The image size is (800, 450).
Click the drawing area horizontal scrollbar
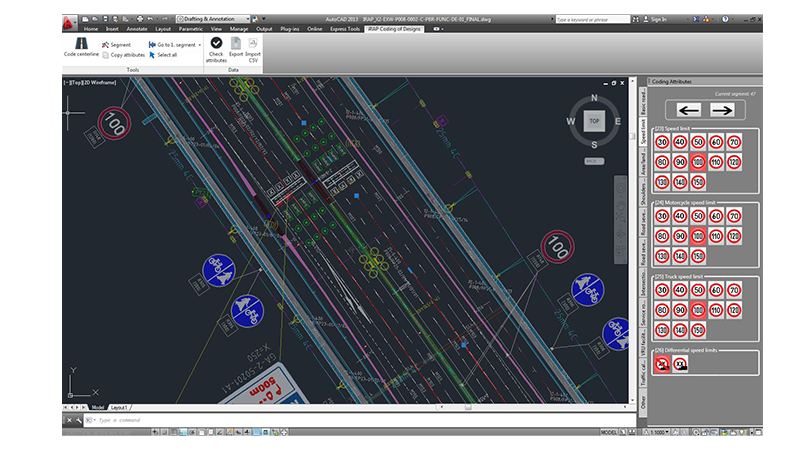533,407
